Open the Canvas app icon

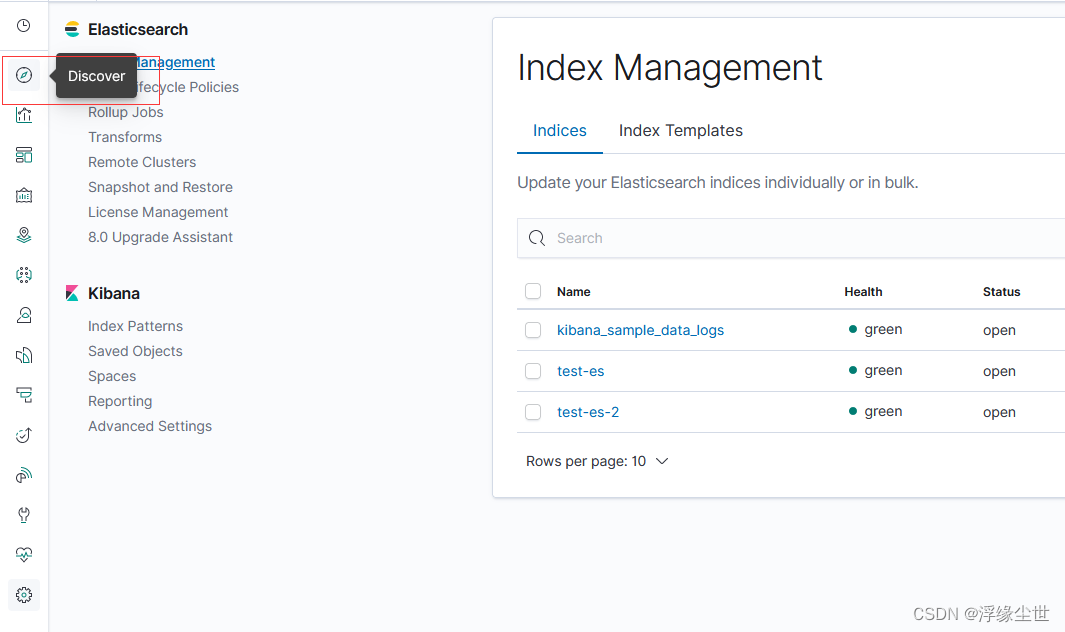(24, 196)
